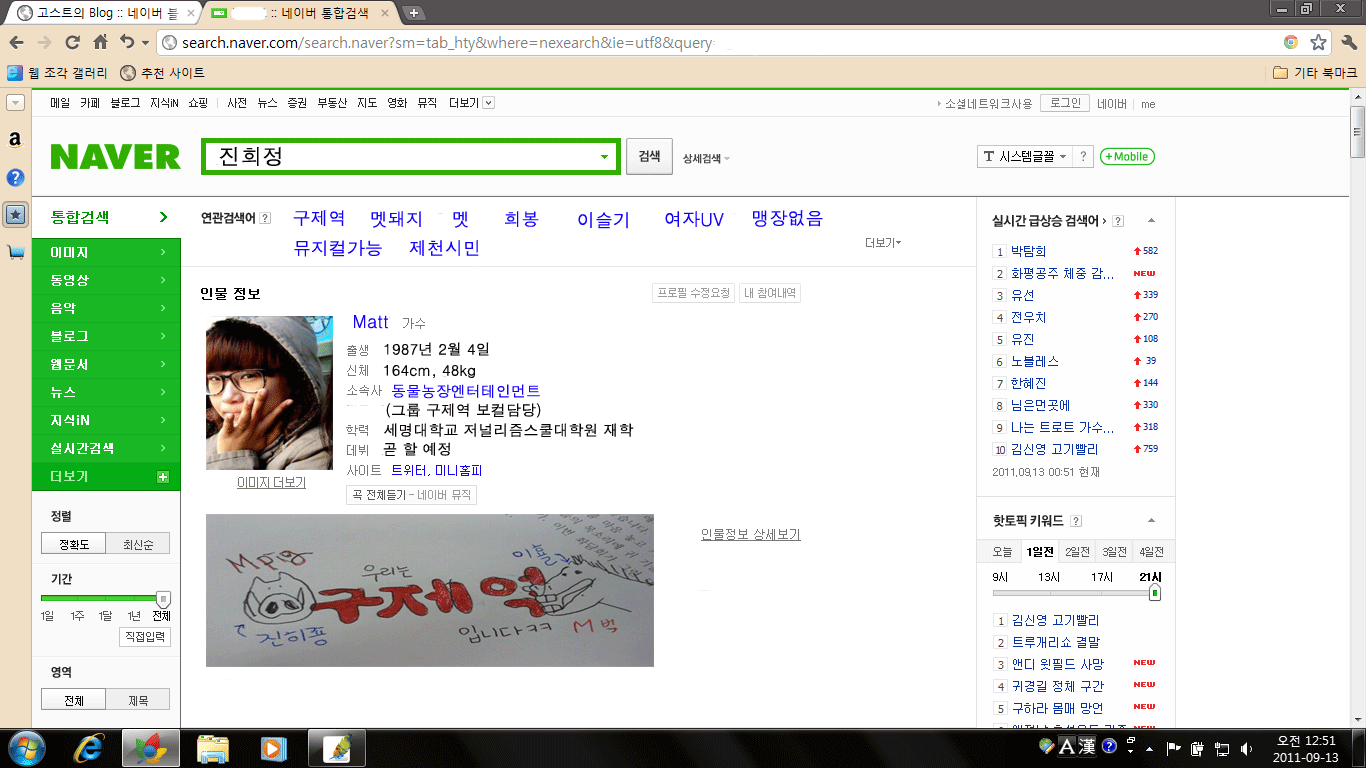The width and height of the screenshot is (1366, 768).
Task: Open the back/forward history dropdown arrow
Action: point(145,43)
